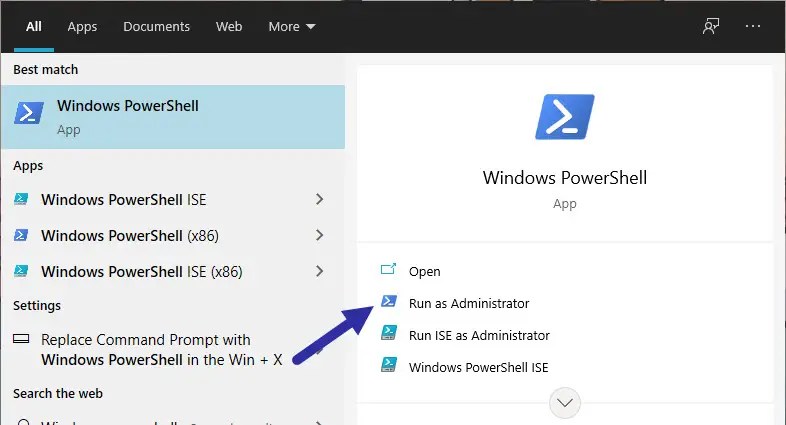Open Windows PowerShell ISE action in details pane
The width and height of the screenshot is (786, 425).
pos(479,367)
